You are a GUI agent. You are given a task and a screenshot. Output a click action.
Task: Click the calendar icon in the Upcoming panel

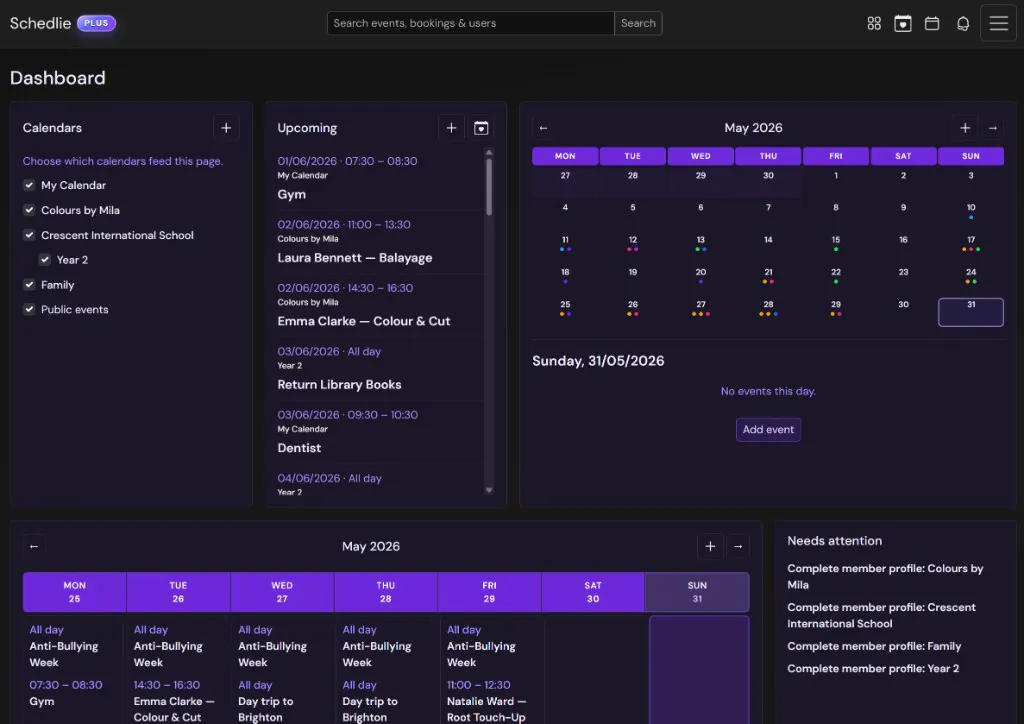click(x=481, y=128)
